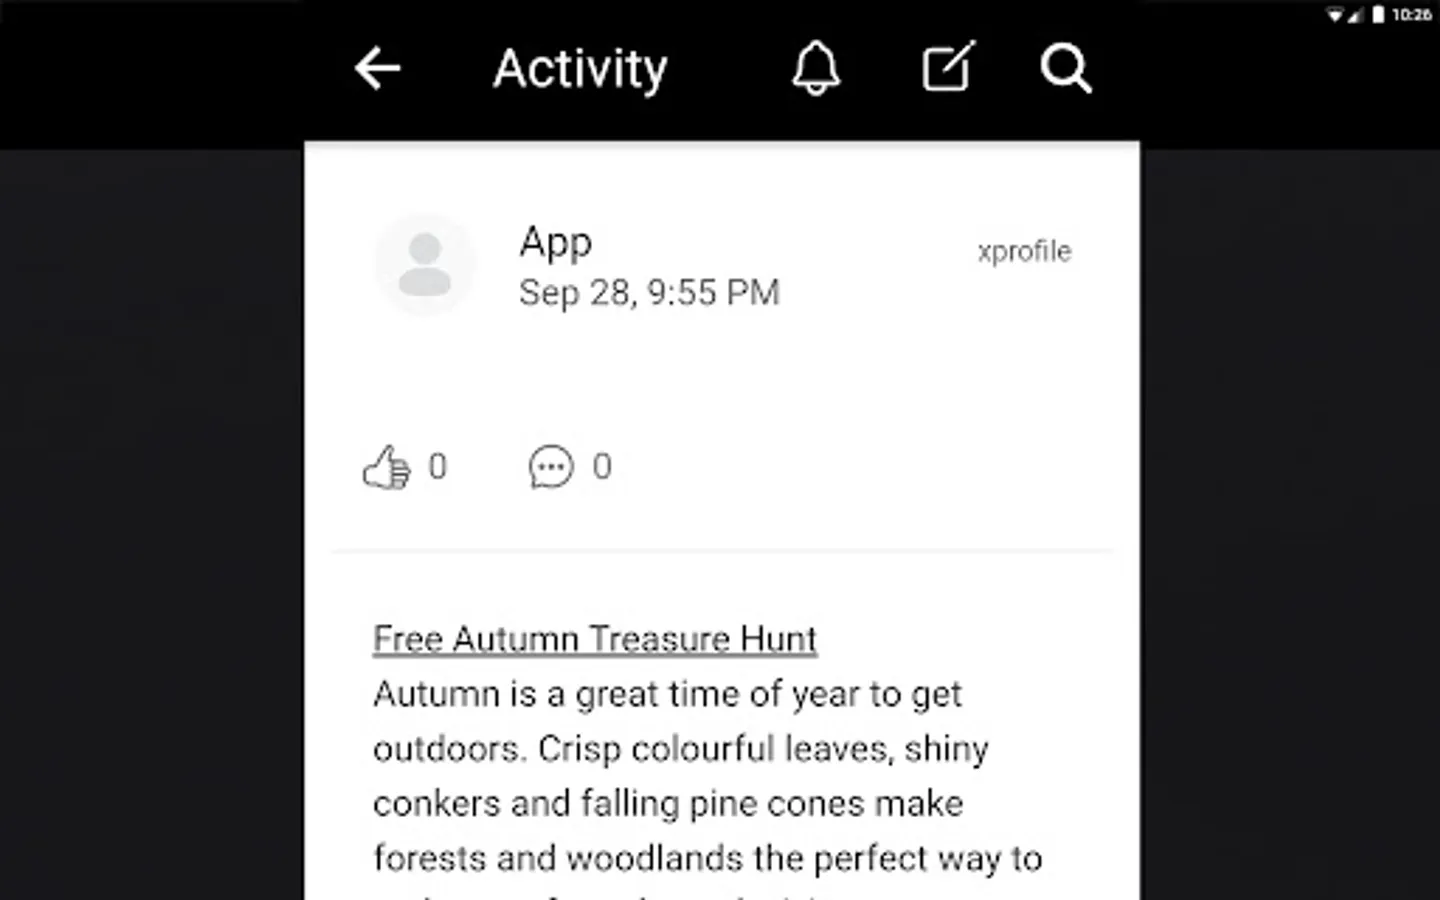Click the Activity title

pyautogui.click(x=580, y=69)
